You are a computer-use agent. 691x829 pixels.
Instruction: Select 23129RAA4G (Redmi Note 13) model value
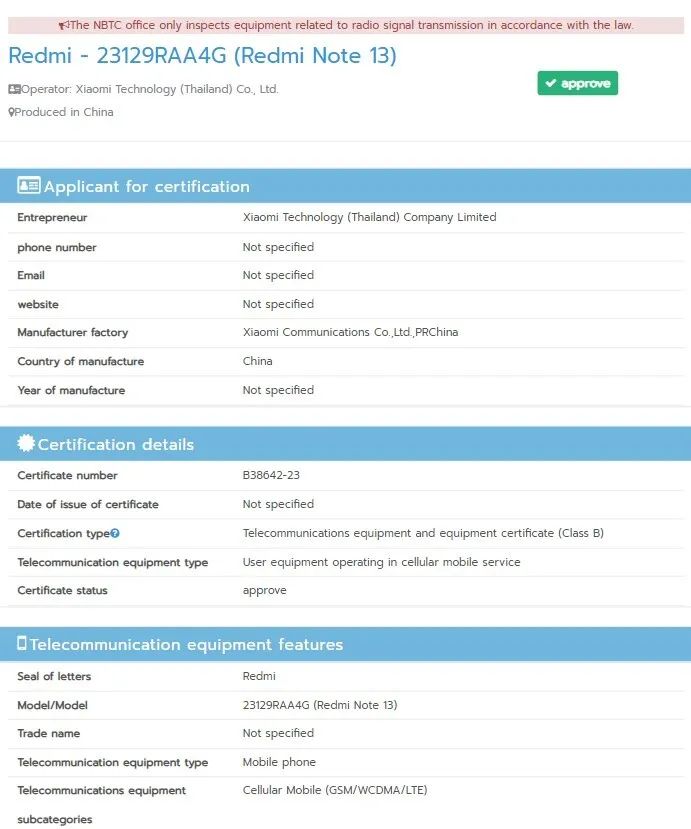[320, 705]
